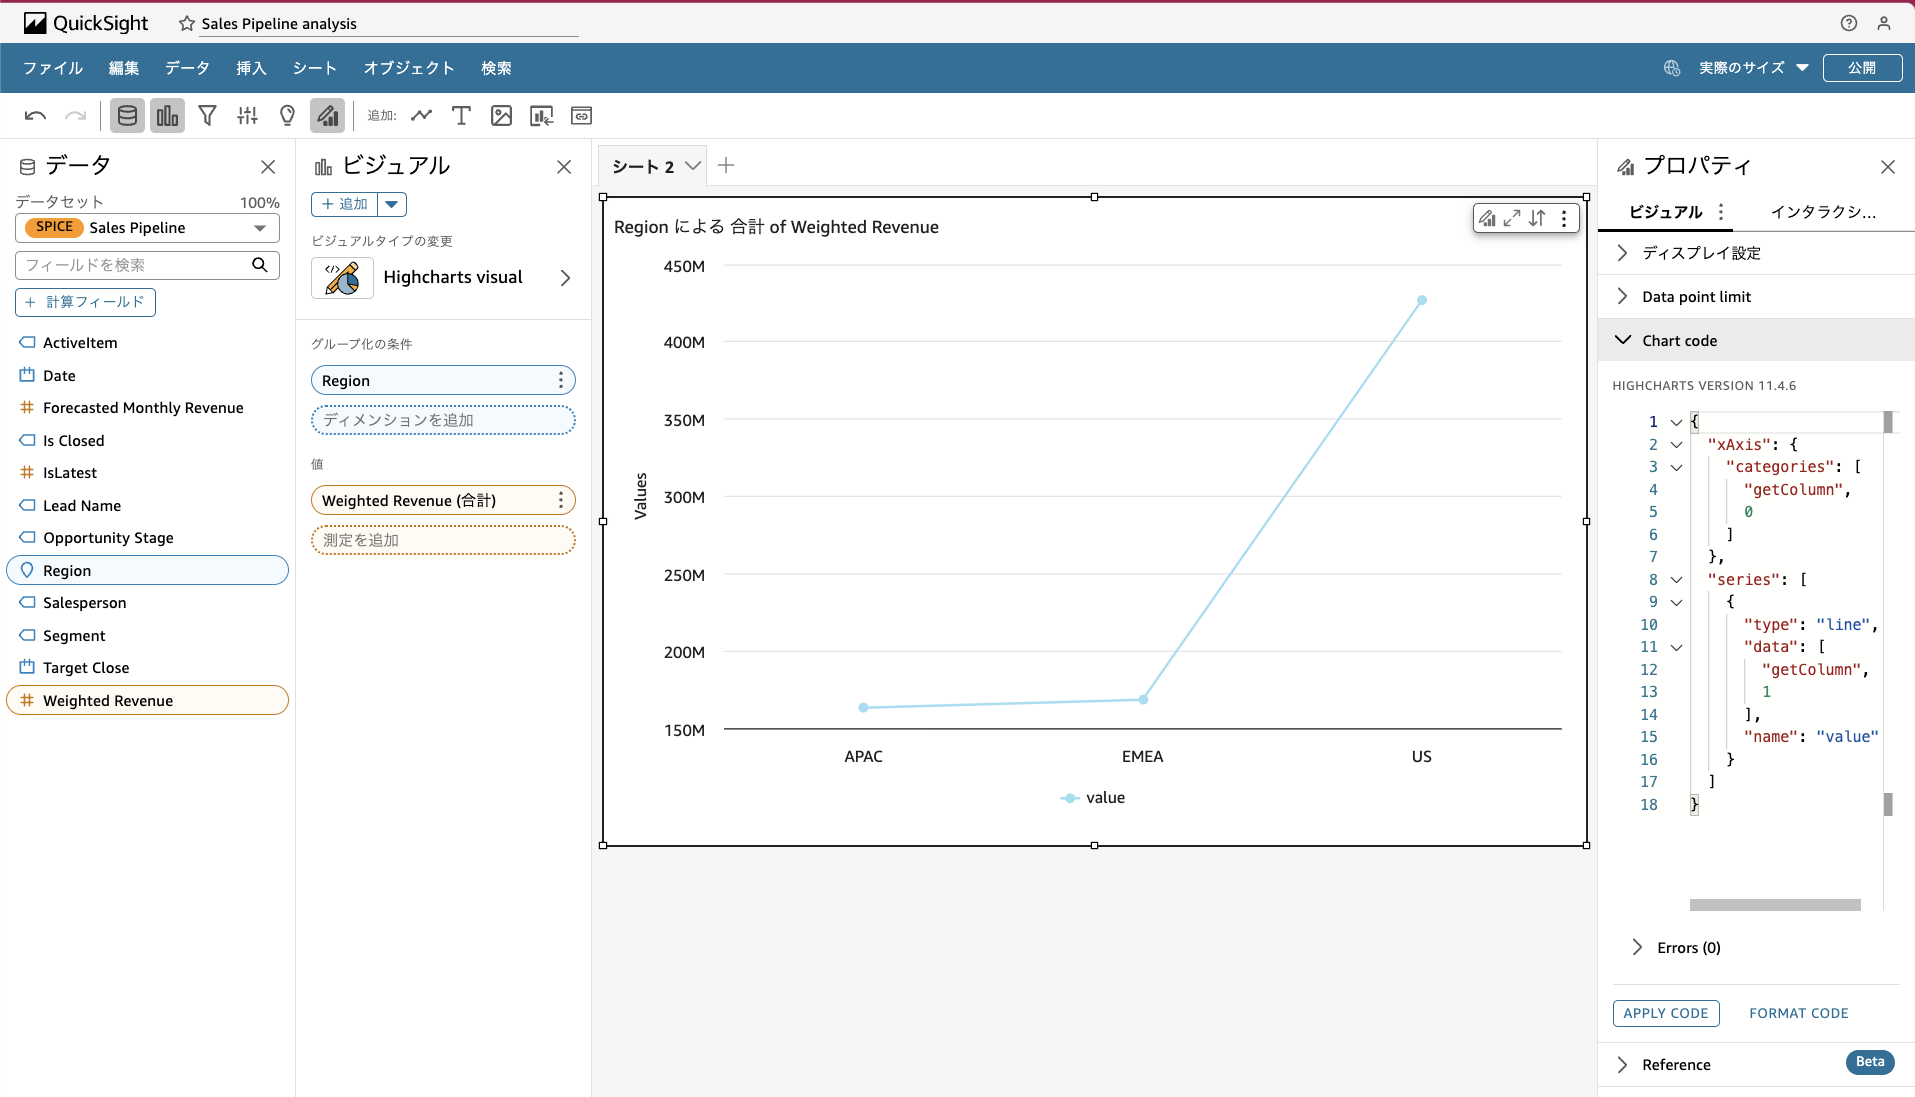This screenshot has height=1097, width=1915.
Task: Open Weighted Revenue (合計) options menu
Action: point(561,500)
